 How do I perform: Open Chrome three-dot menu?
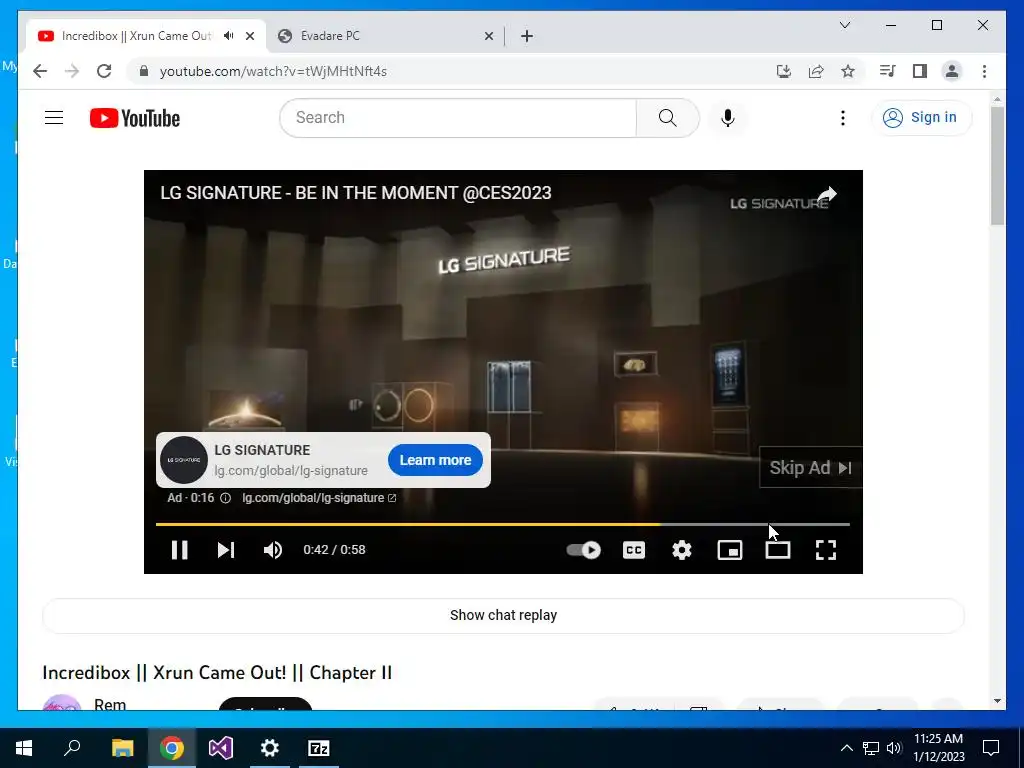point(984,71)
